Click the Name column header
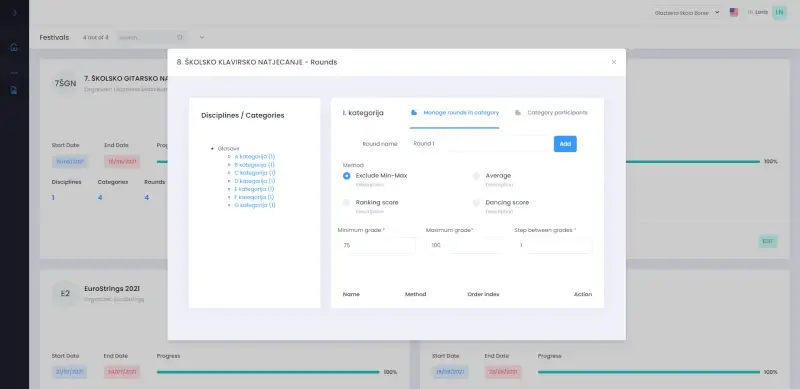Image resolution: width=800 pixels, height=389 pixels. click(351, 295)
